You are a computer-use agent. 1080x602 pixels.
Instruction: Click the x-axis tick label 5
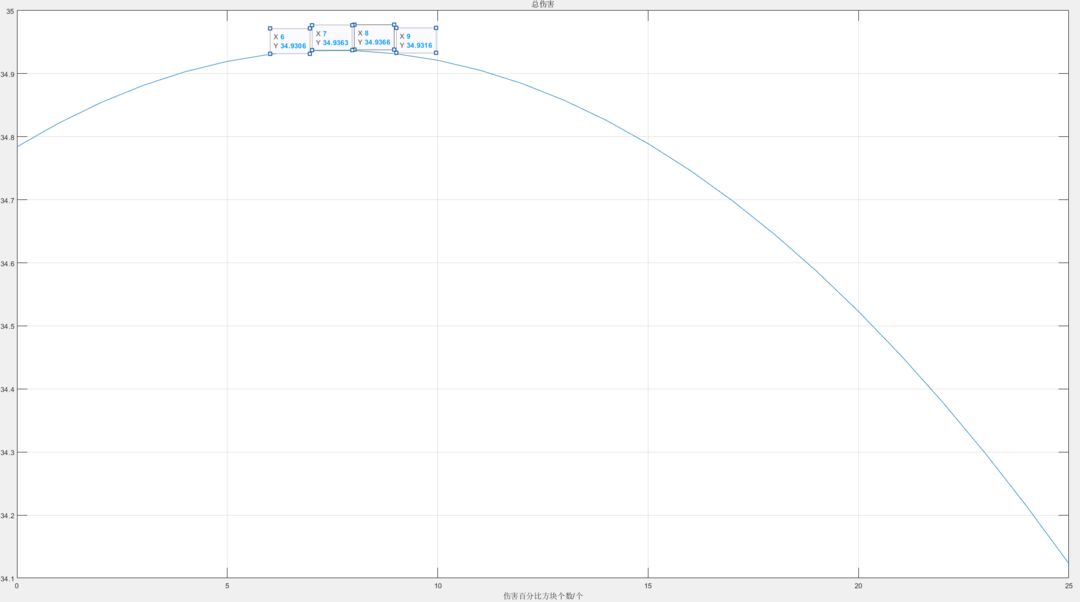pyautogui.click(x=227, y=586)
